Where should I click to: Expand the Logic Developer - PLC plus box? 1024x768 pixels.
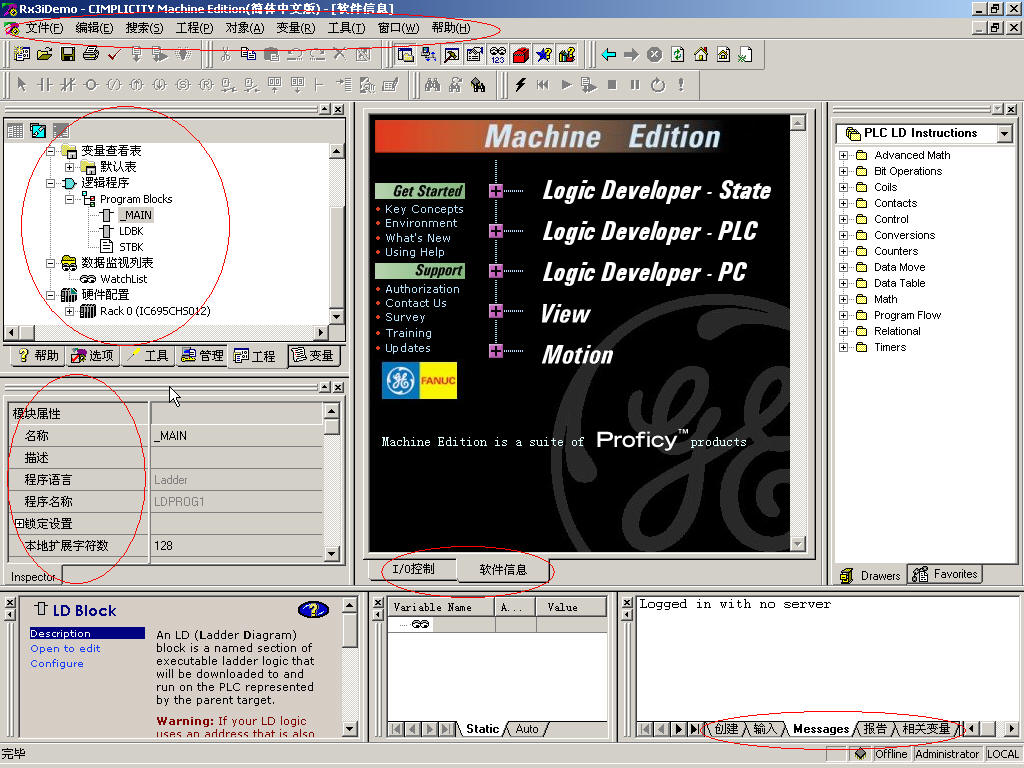pyautogui.click(x=496, y=231)
